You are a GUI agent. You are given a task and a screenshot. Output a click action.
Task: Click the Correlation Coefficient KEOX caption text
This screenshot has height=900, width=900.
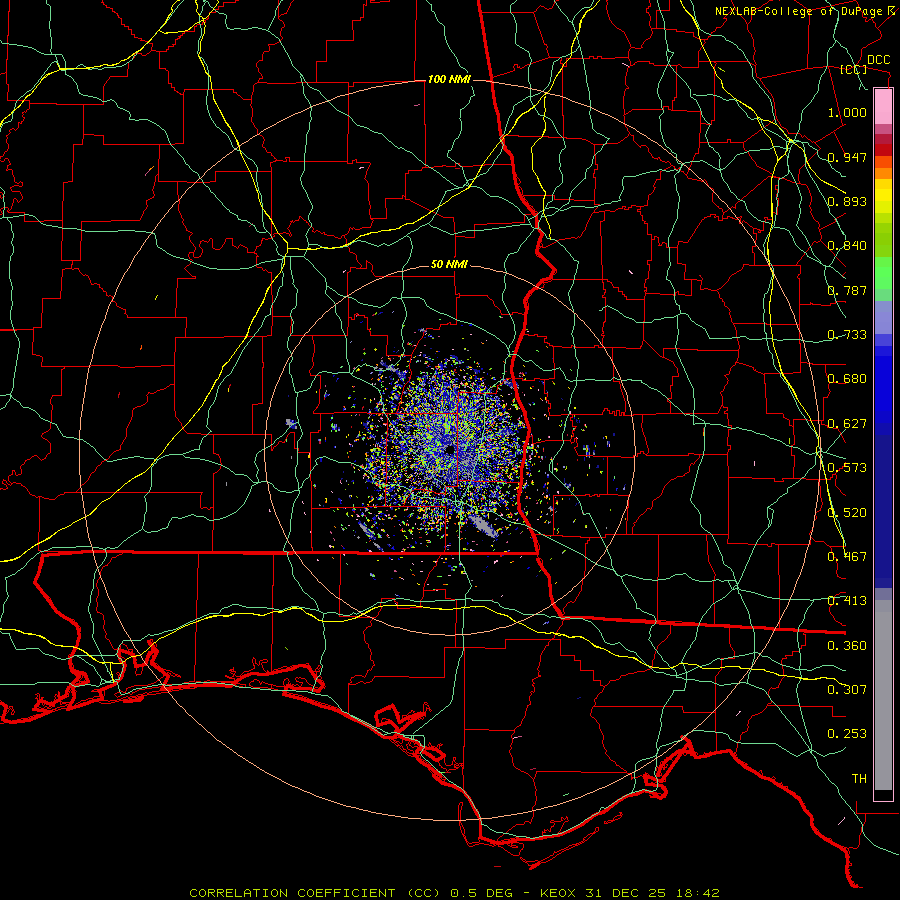pos(454,893)
